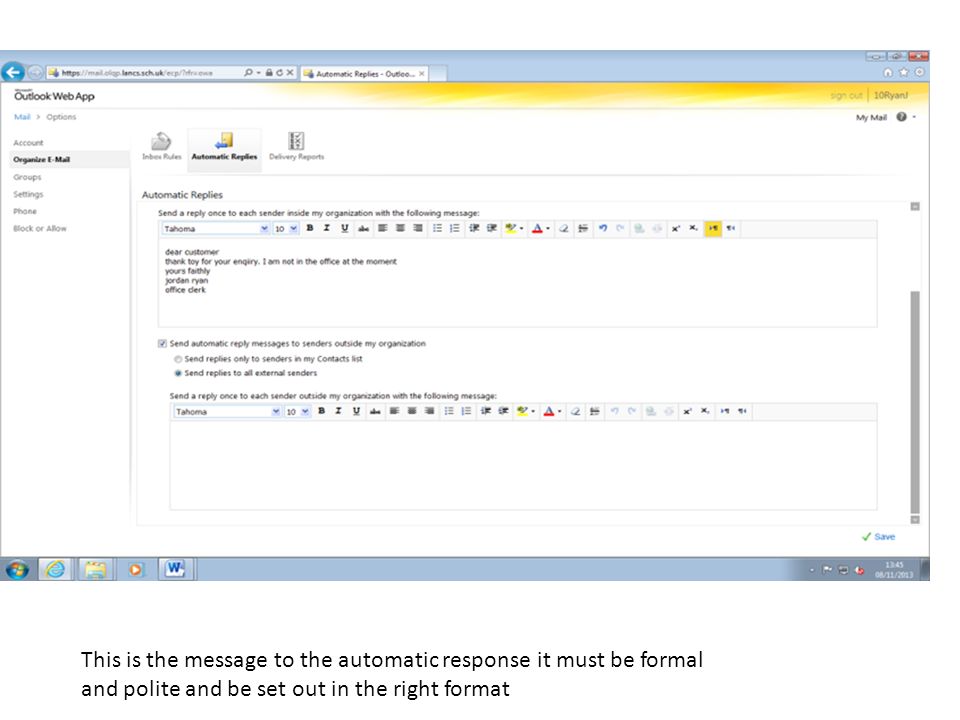Click inside the inside-organization message text area
The height and width of the screenshot is (720, 960).
tap(517, 282)
